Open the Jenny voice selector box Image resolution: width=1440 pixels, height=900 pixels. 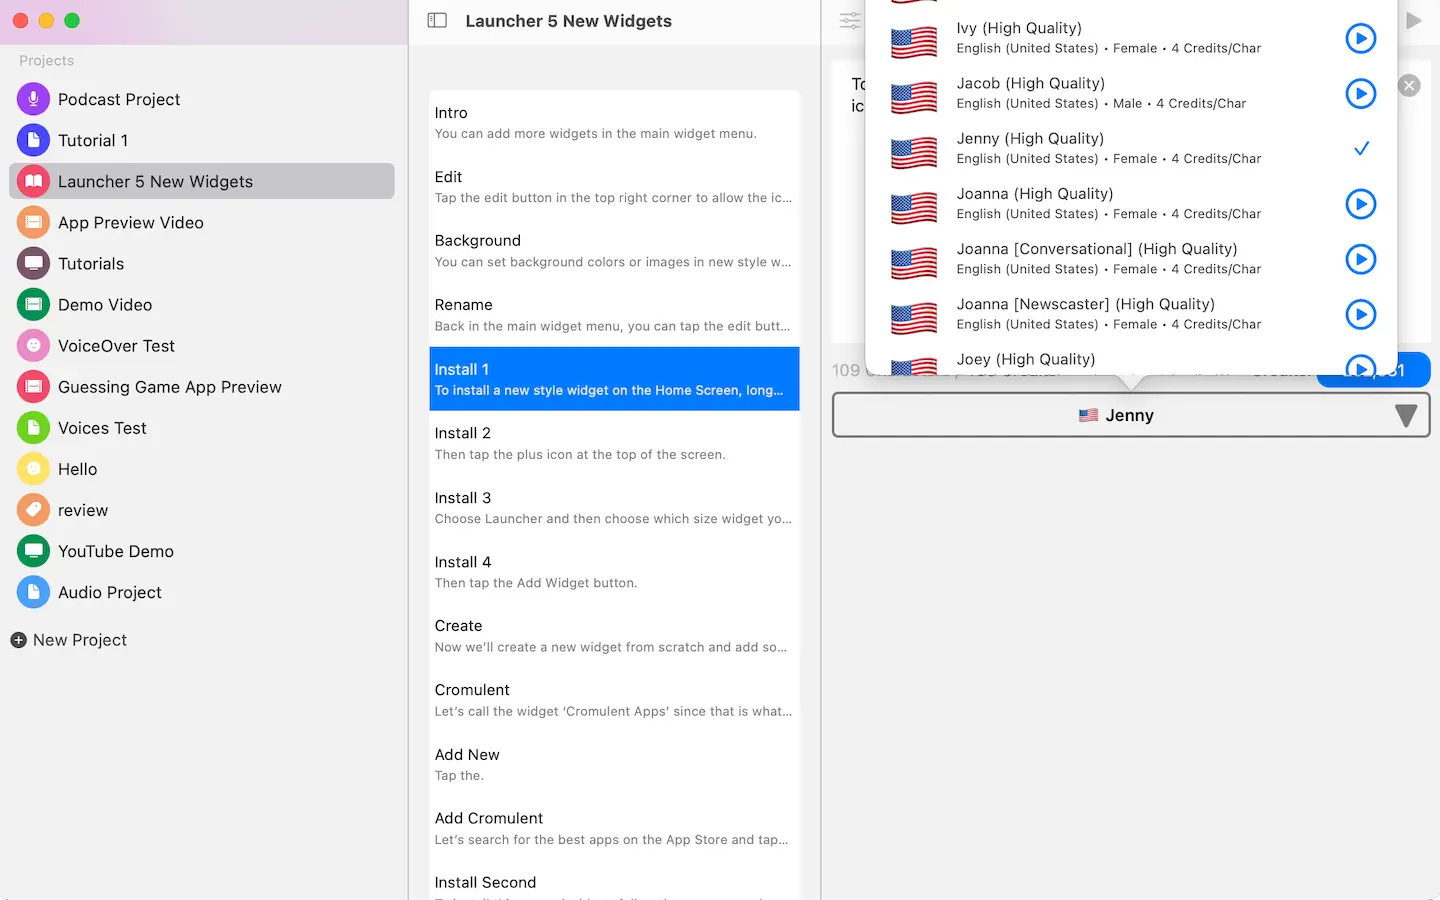pos(1131,415)
